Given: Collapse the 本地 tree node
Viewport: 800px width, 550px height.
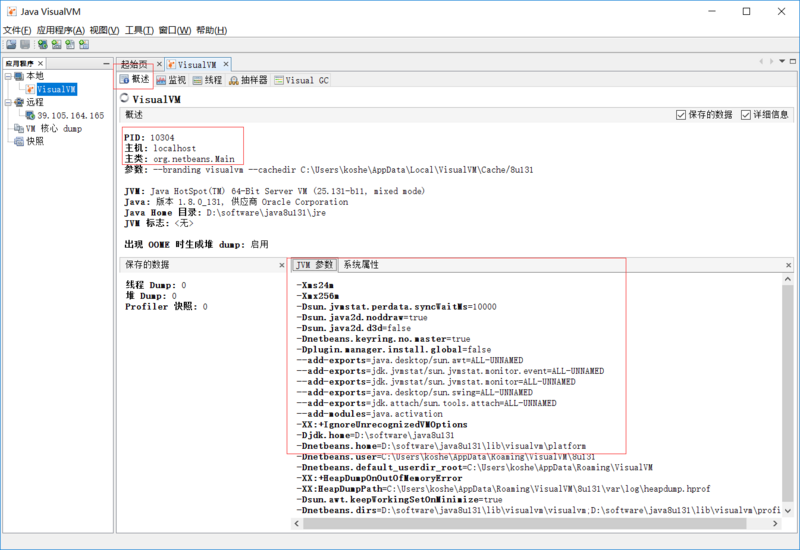Looking at the screenshot, I should coord(8,76).
